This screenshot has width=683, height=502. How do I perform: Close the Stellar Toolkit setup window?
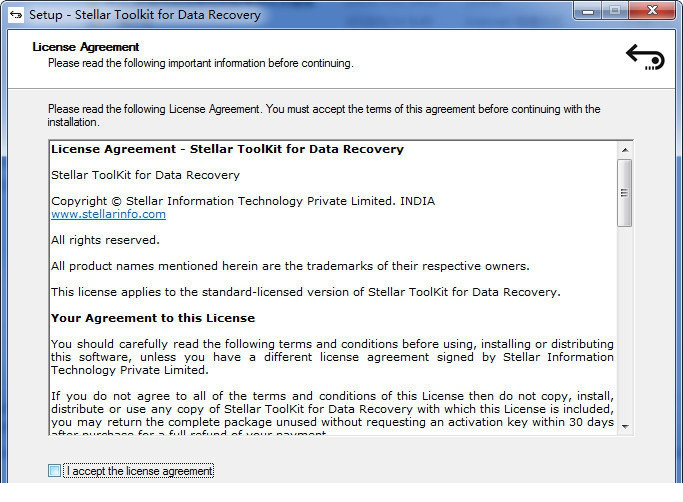(x=652, y=10)
